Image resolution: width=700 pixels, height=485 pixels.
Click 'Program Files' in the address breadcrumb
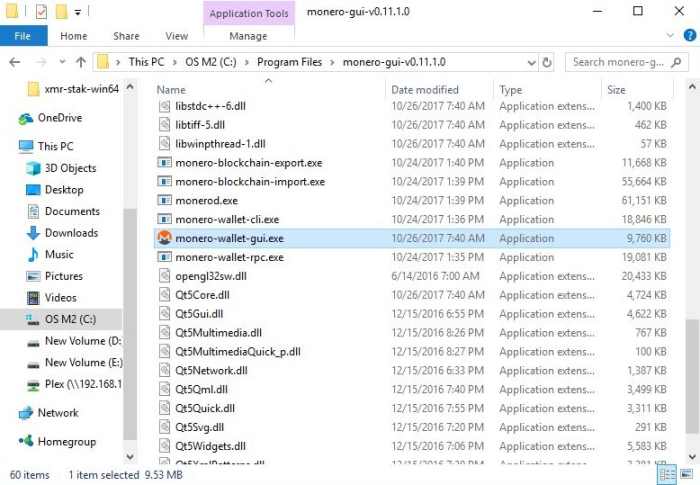[289, 62]
